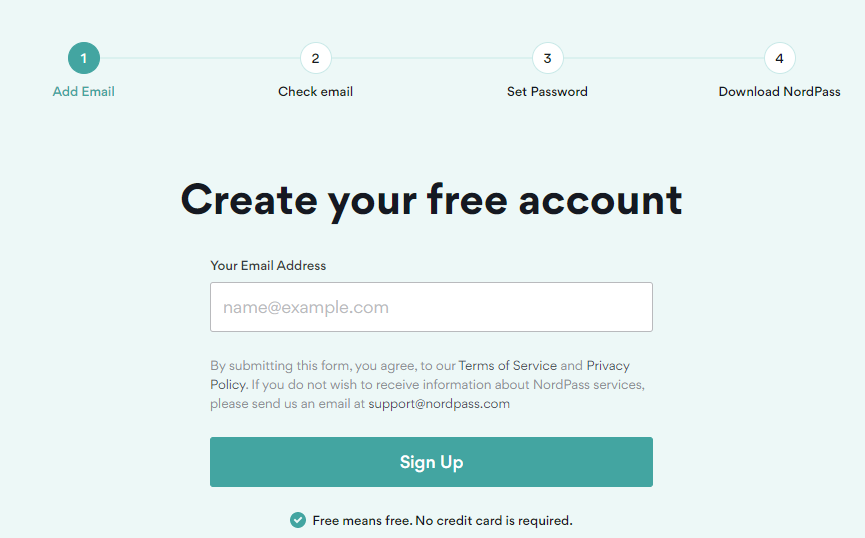
Task: Select the Set Password step label
Action: click(547, 92)
